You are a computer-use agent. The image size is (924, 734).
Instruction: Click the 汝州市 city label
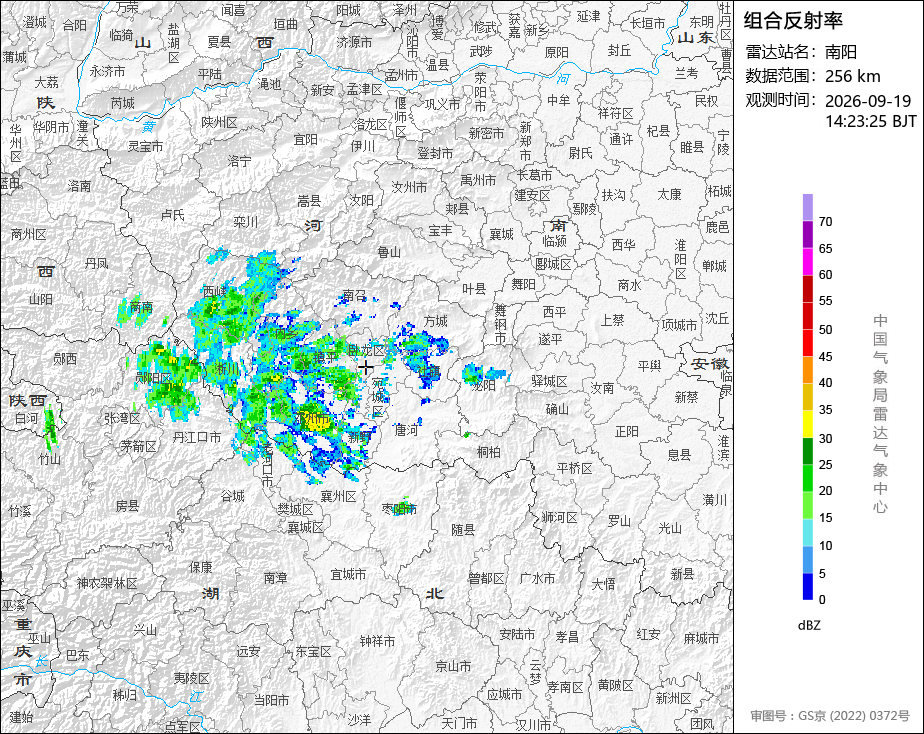point(410,187)
